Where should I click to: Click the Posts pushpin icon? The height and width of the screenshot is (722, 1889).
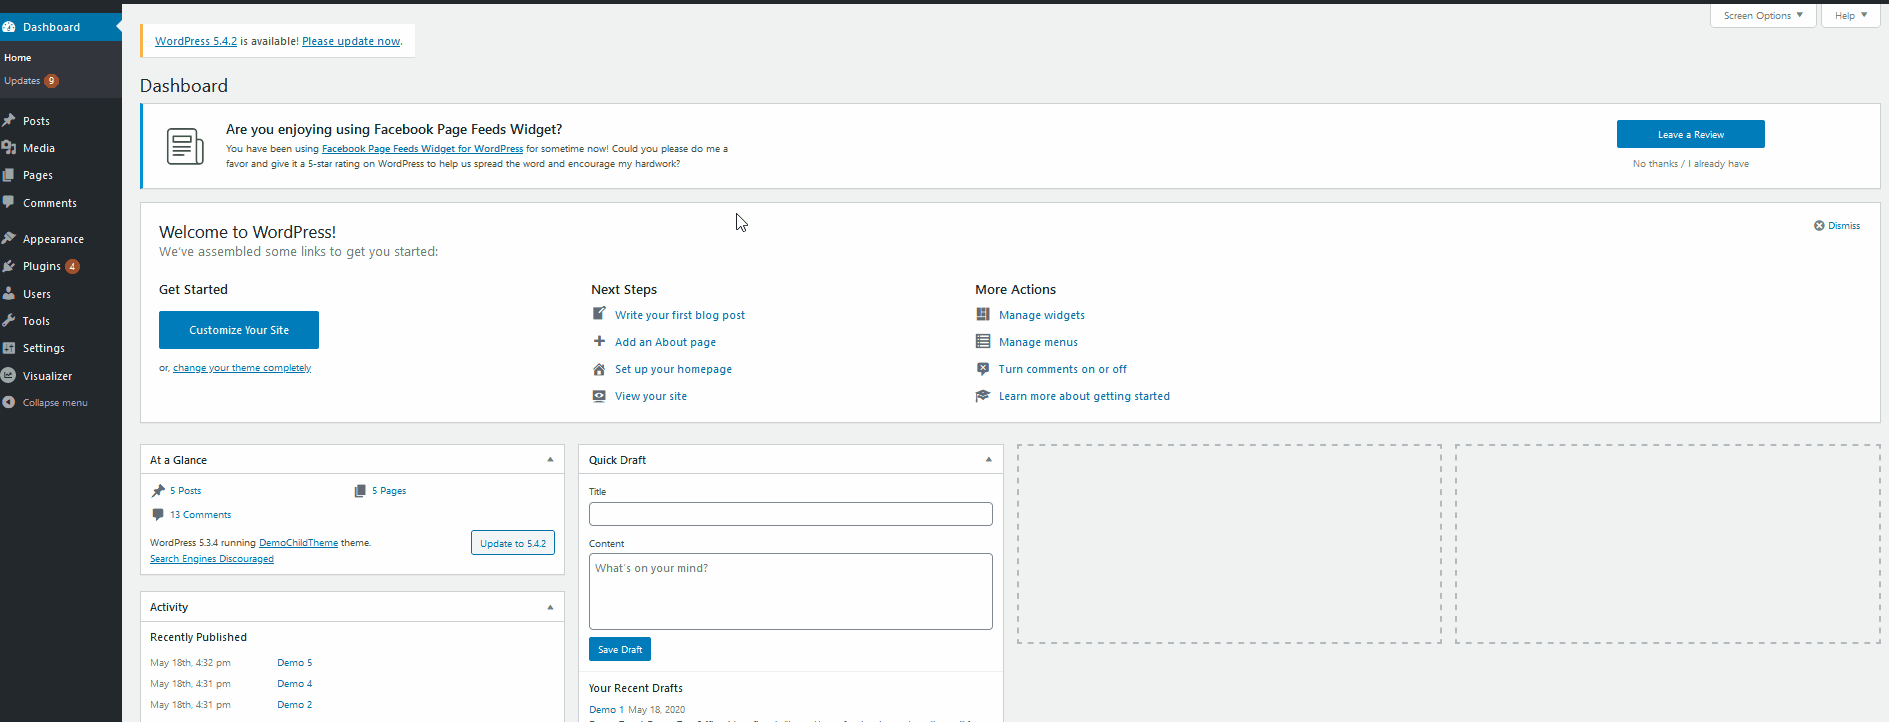coord(8,120)
